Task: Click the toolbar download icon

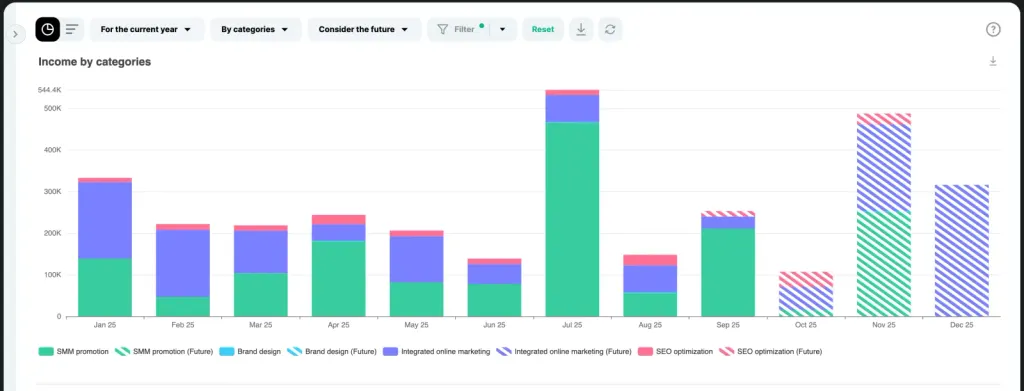Action: tap(581, 29)
